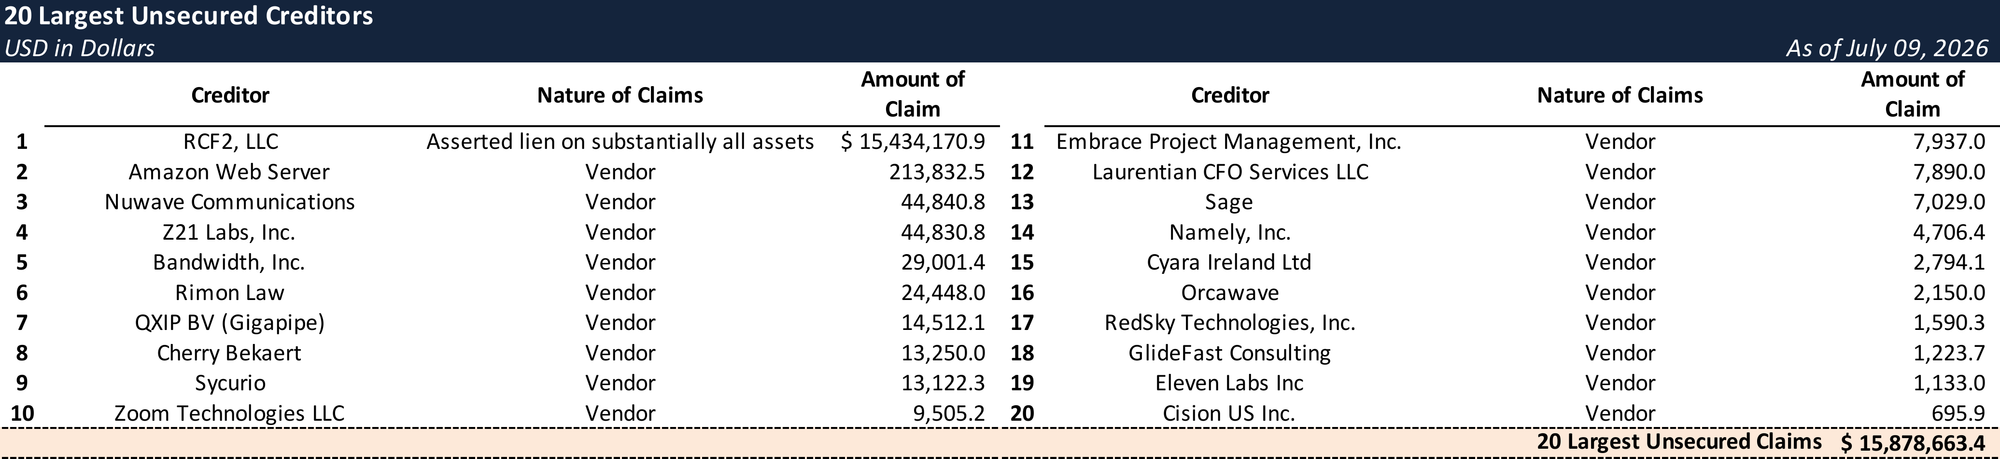Screen dimensions: 2000x459
Task: Select 'Eleven Labs Inc' creditor
Action: (x=1229, y=383)
